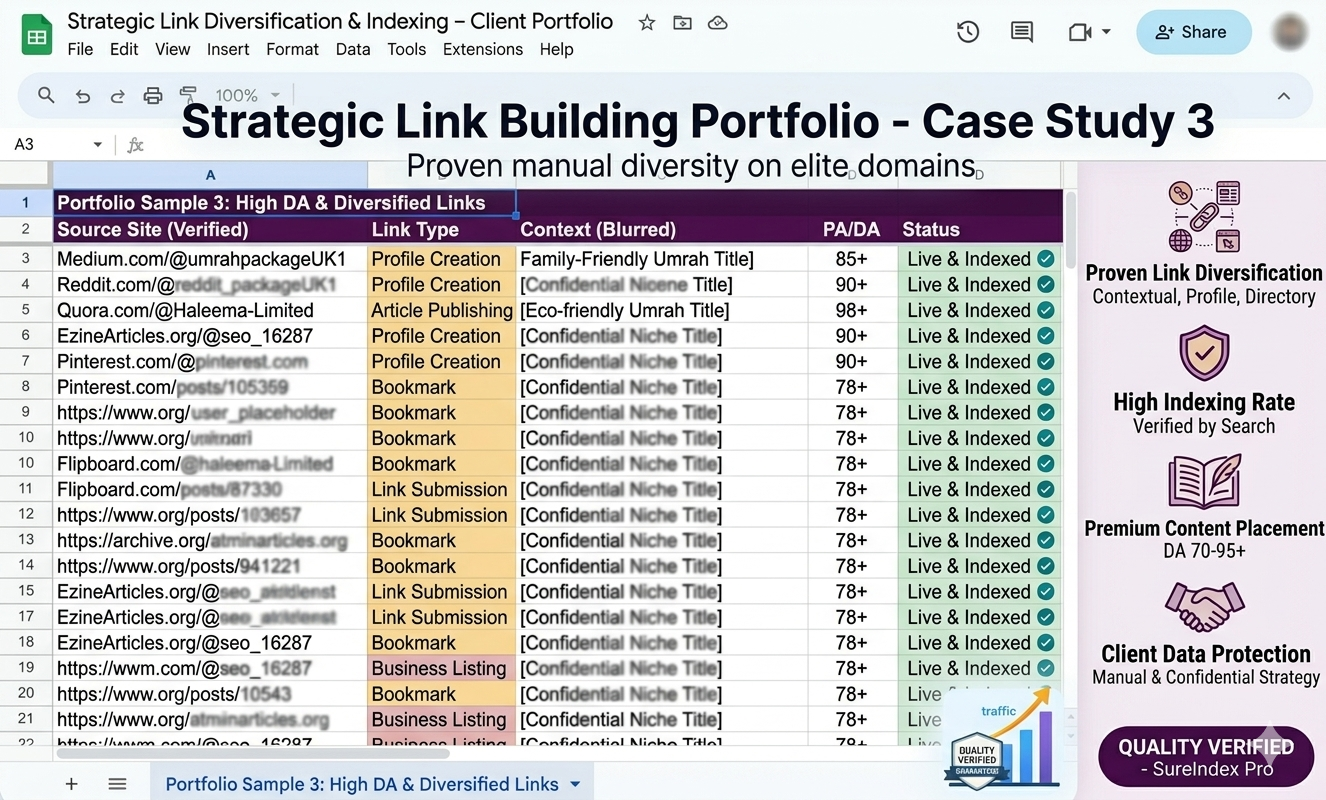Open the sheet tab dropdown menu
This screenshot has height=800, width=1326.
[573, 784]
